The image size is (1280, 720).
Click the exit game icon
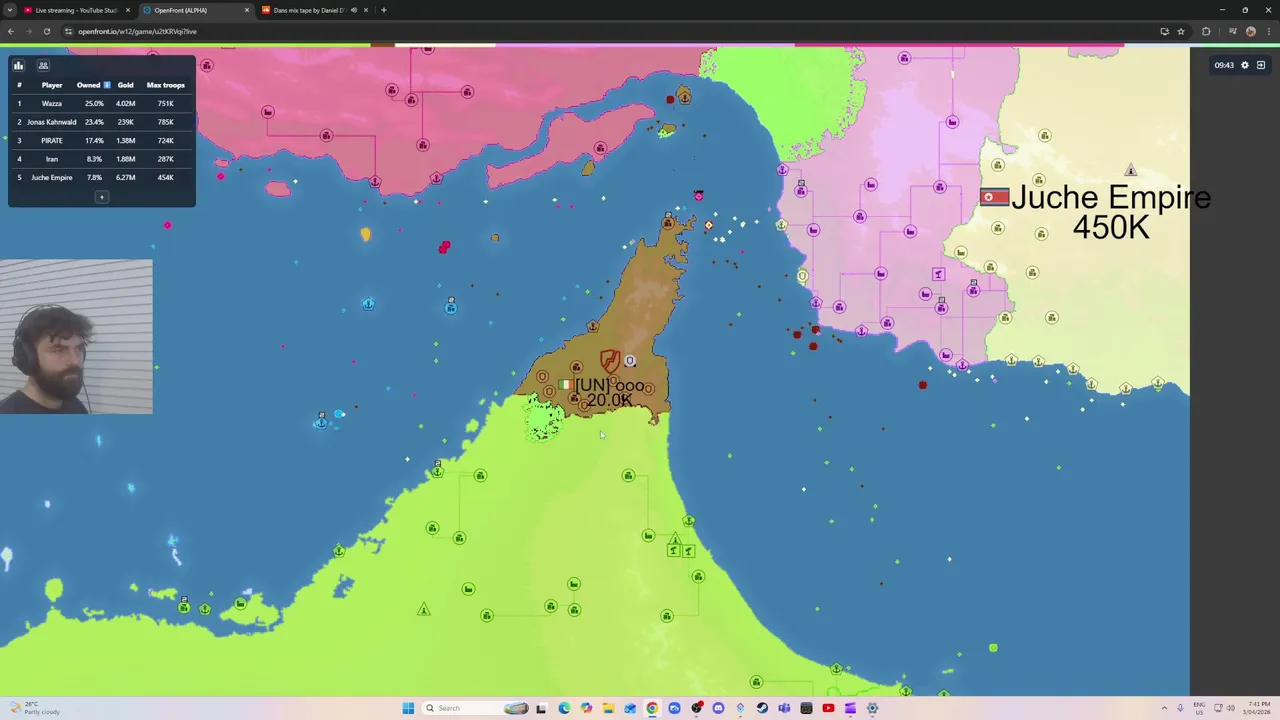1261,65
